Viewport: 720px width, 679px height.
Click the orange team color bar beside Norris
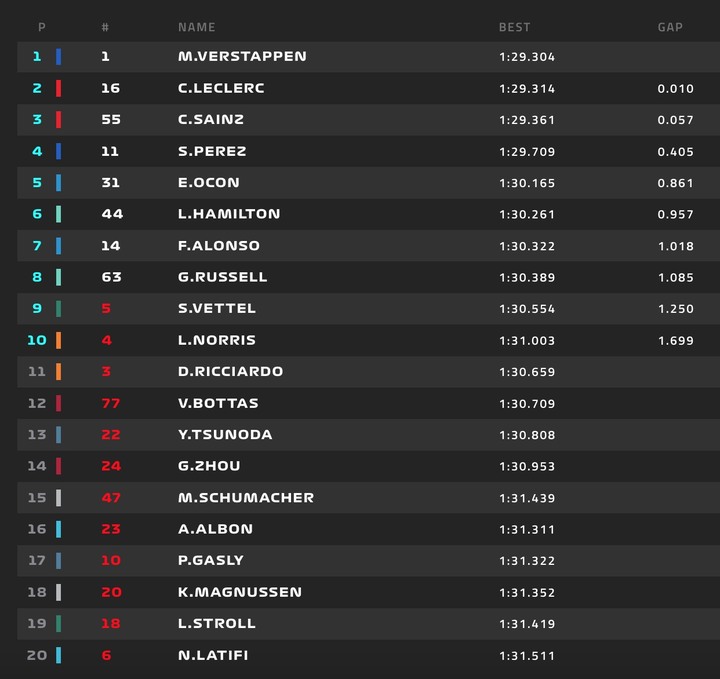coord(58,340)
